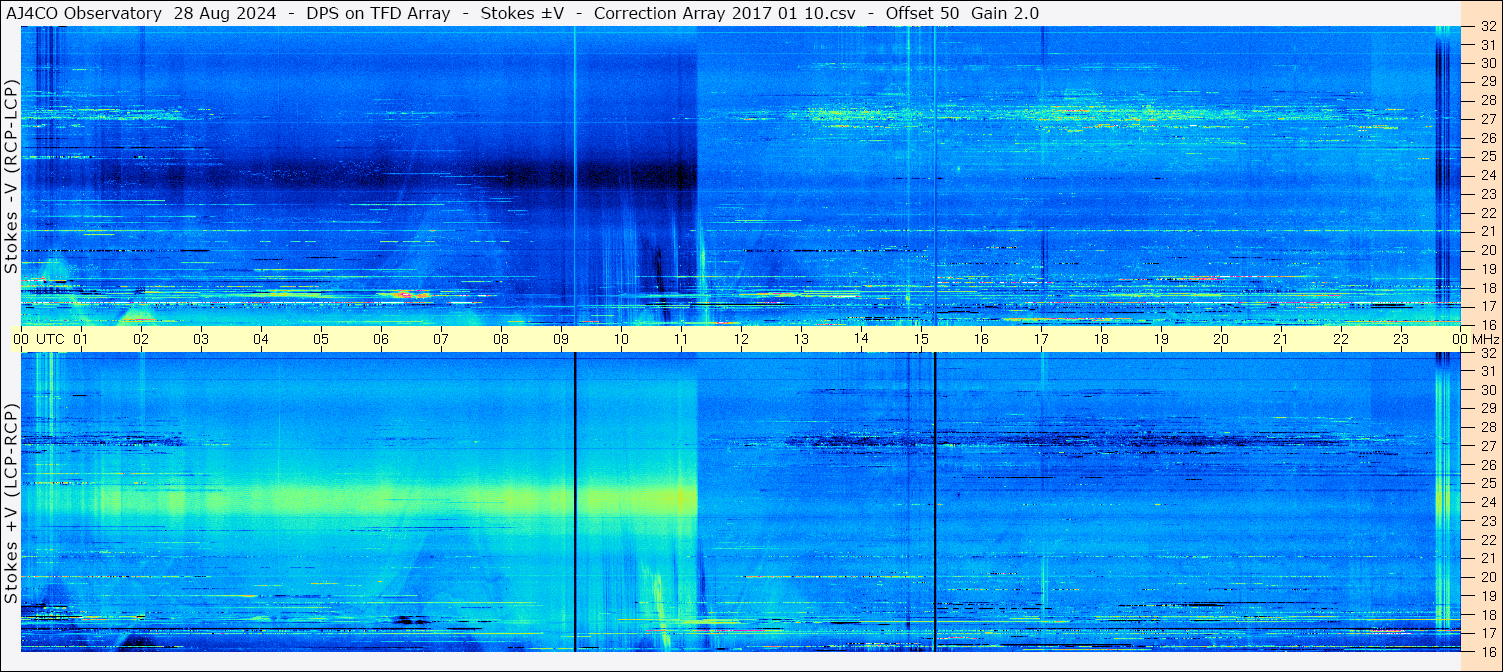This screenshot has width=1503, height=672.
Task: Select the 11 hour mark on time axis
Action: [681, 339]
